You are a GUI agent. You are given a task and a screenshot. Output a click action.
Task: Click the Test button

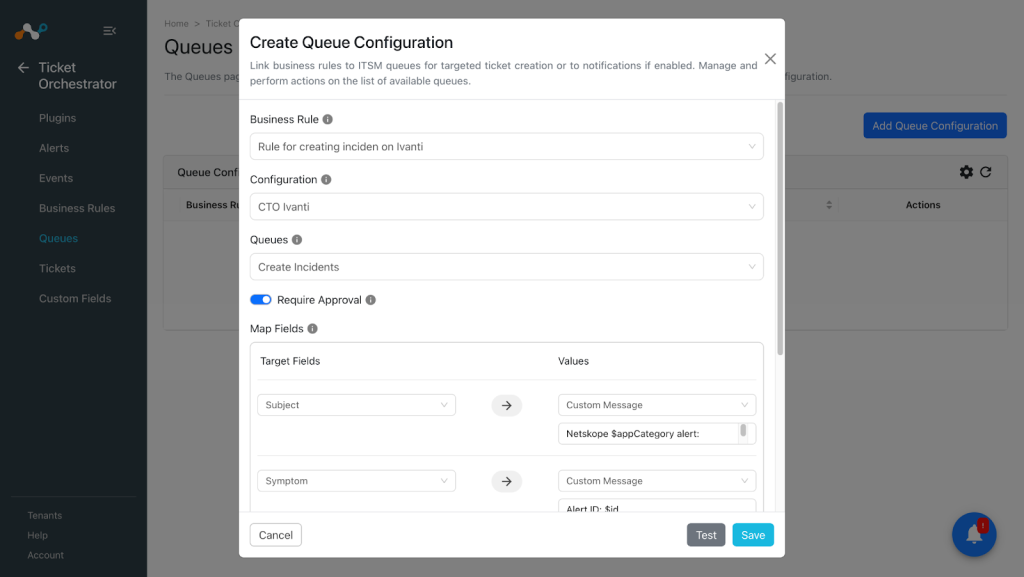[706, 535]
